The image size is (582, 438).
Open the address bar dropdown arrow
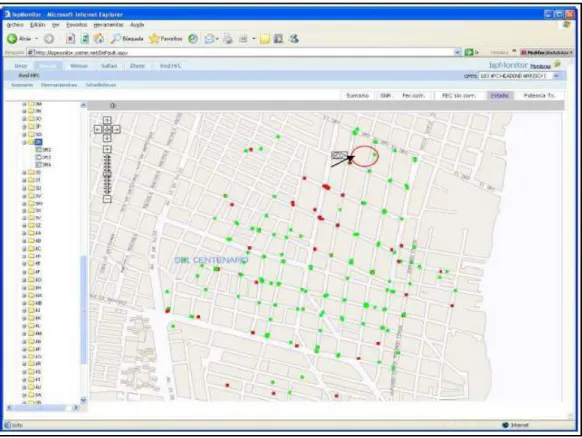tap(457, 52)
